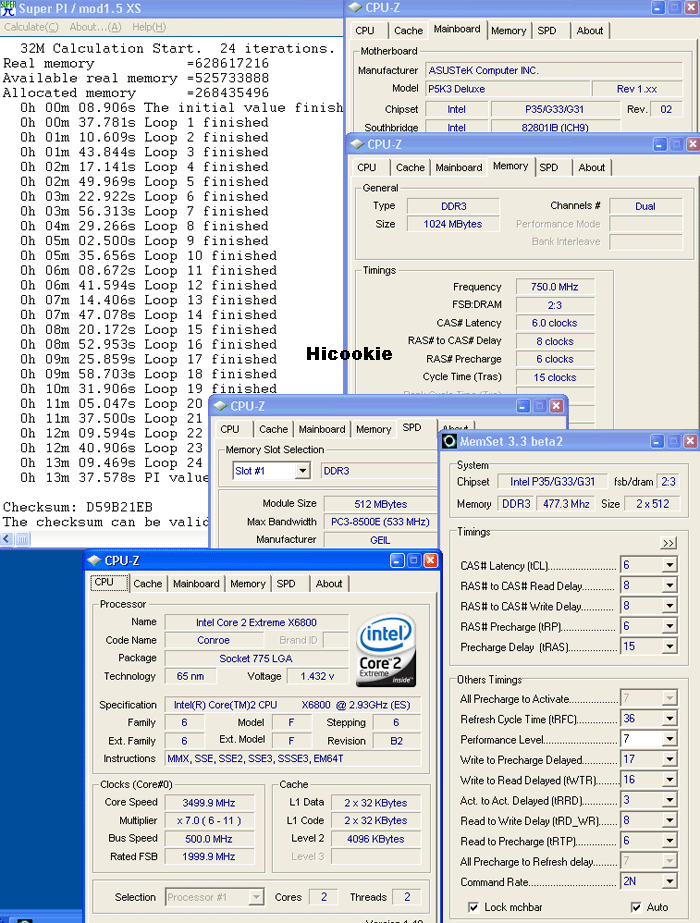The image size is (700, 923).
Task: Minimize the CPU-Z SPD window
Action: click(523, 406)
